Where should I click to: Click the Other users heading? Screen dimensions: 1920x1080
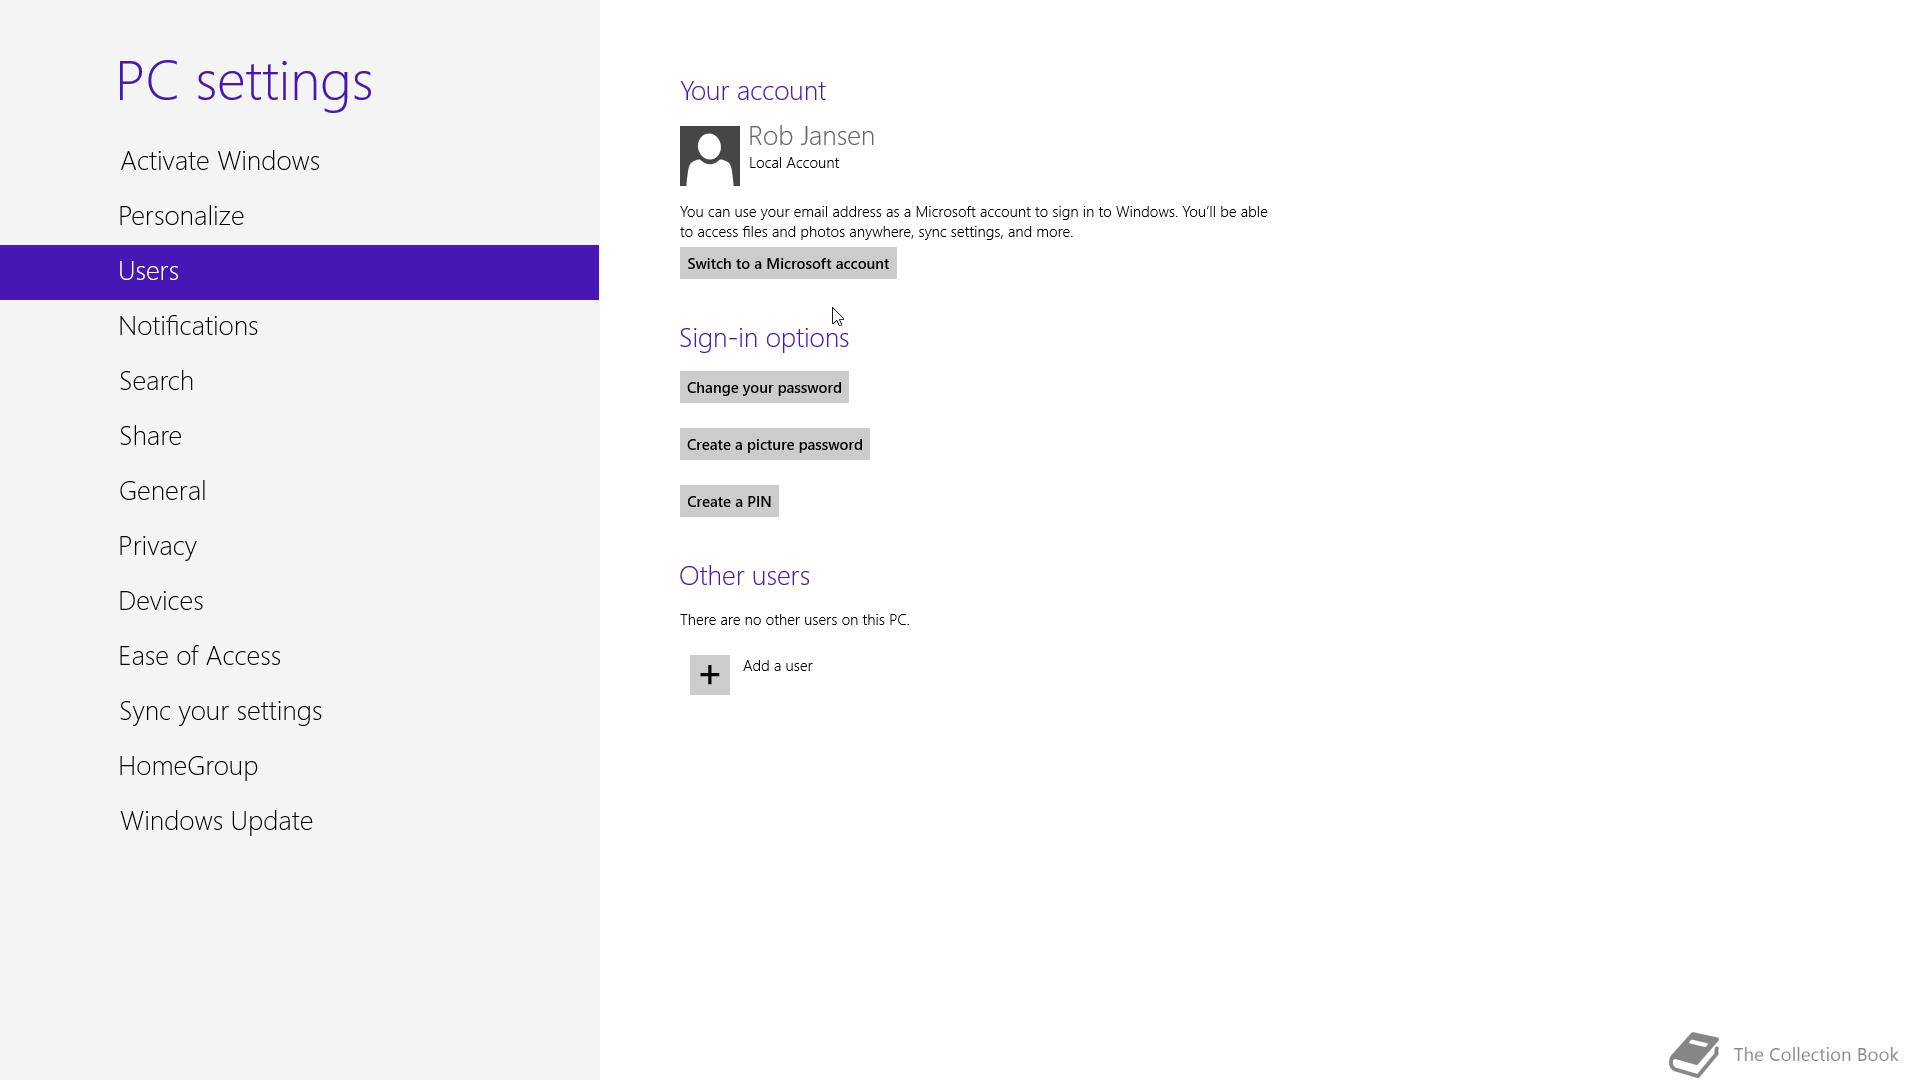point(745,576)
